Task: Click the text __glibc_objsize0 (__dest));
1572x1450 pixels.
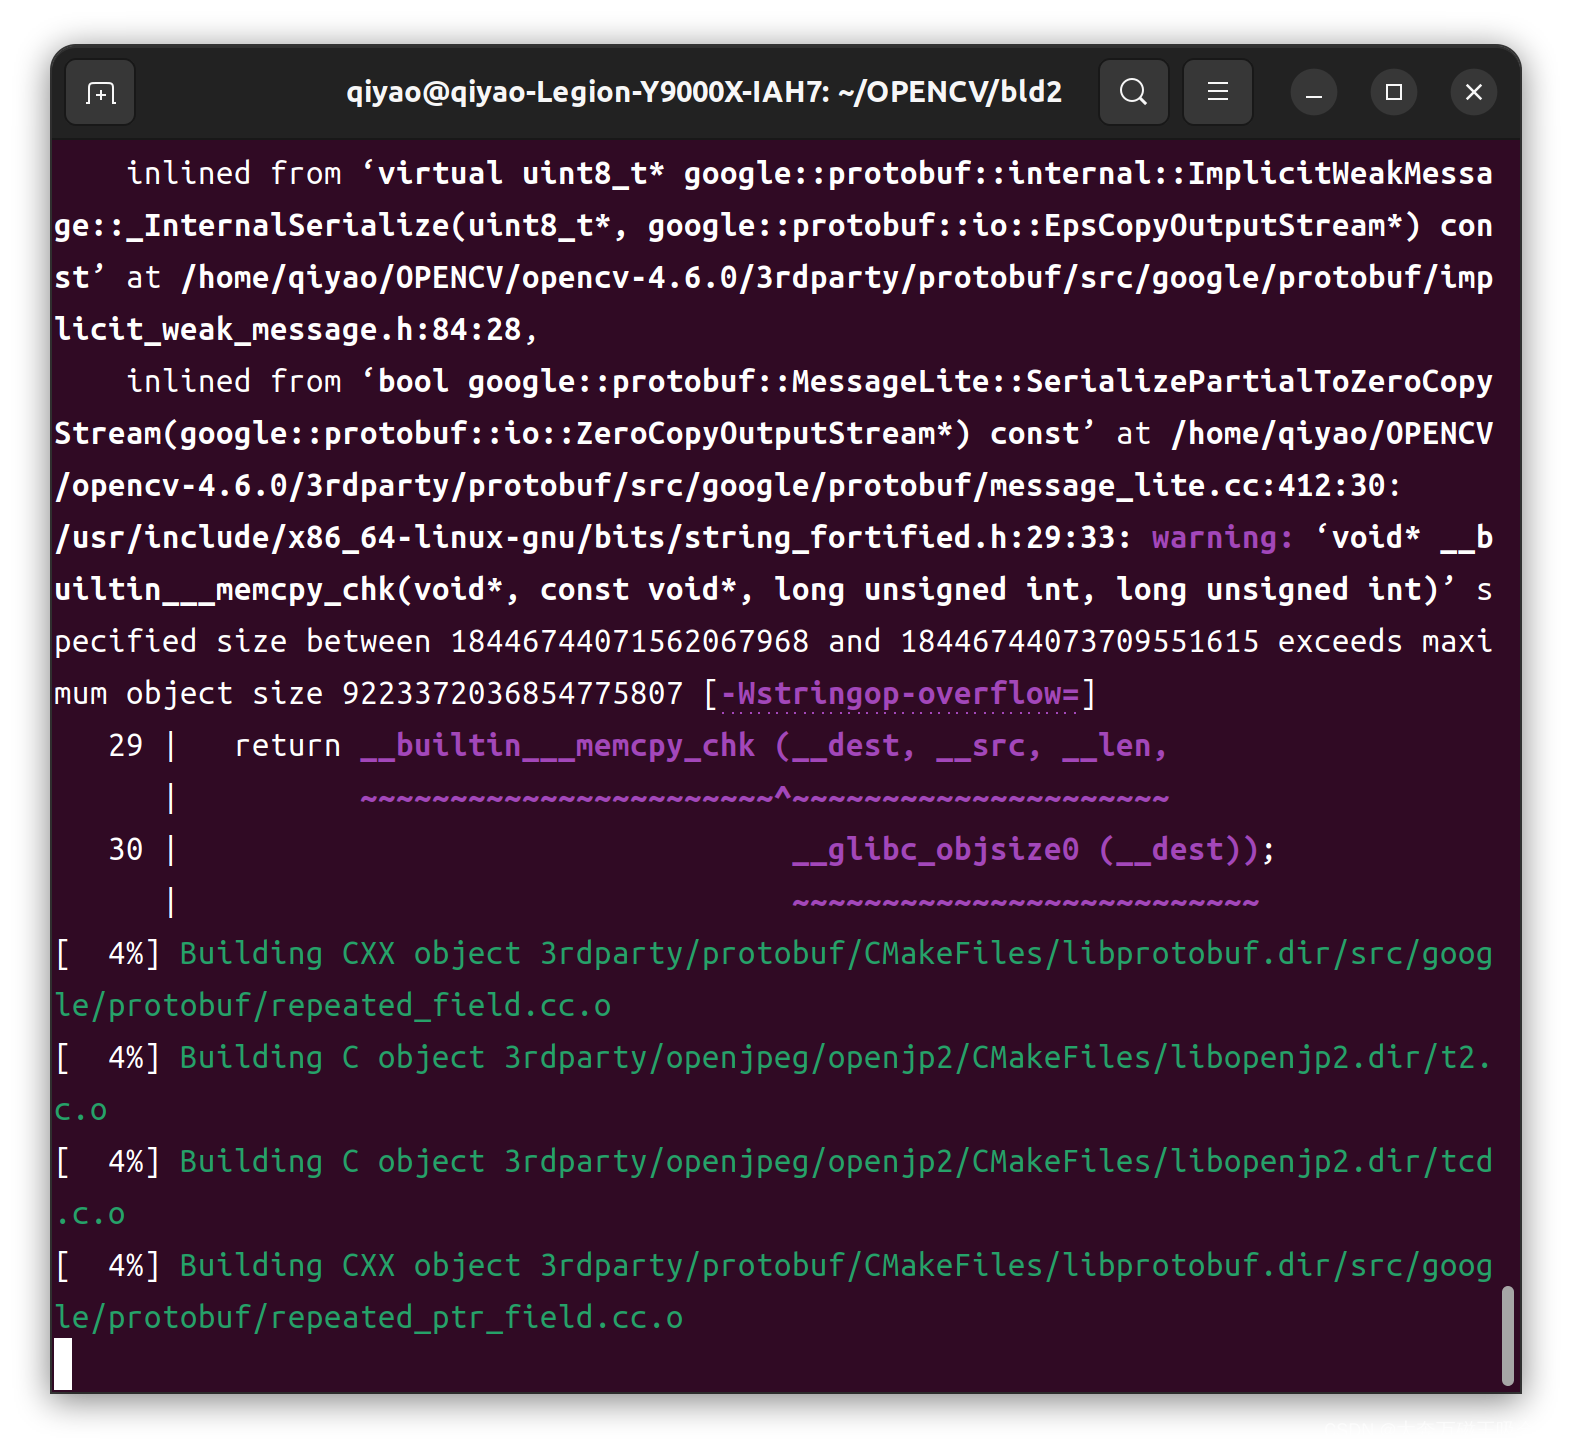Action: tap(1034, 850)
